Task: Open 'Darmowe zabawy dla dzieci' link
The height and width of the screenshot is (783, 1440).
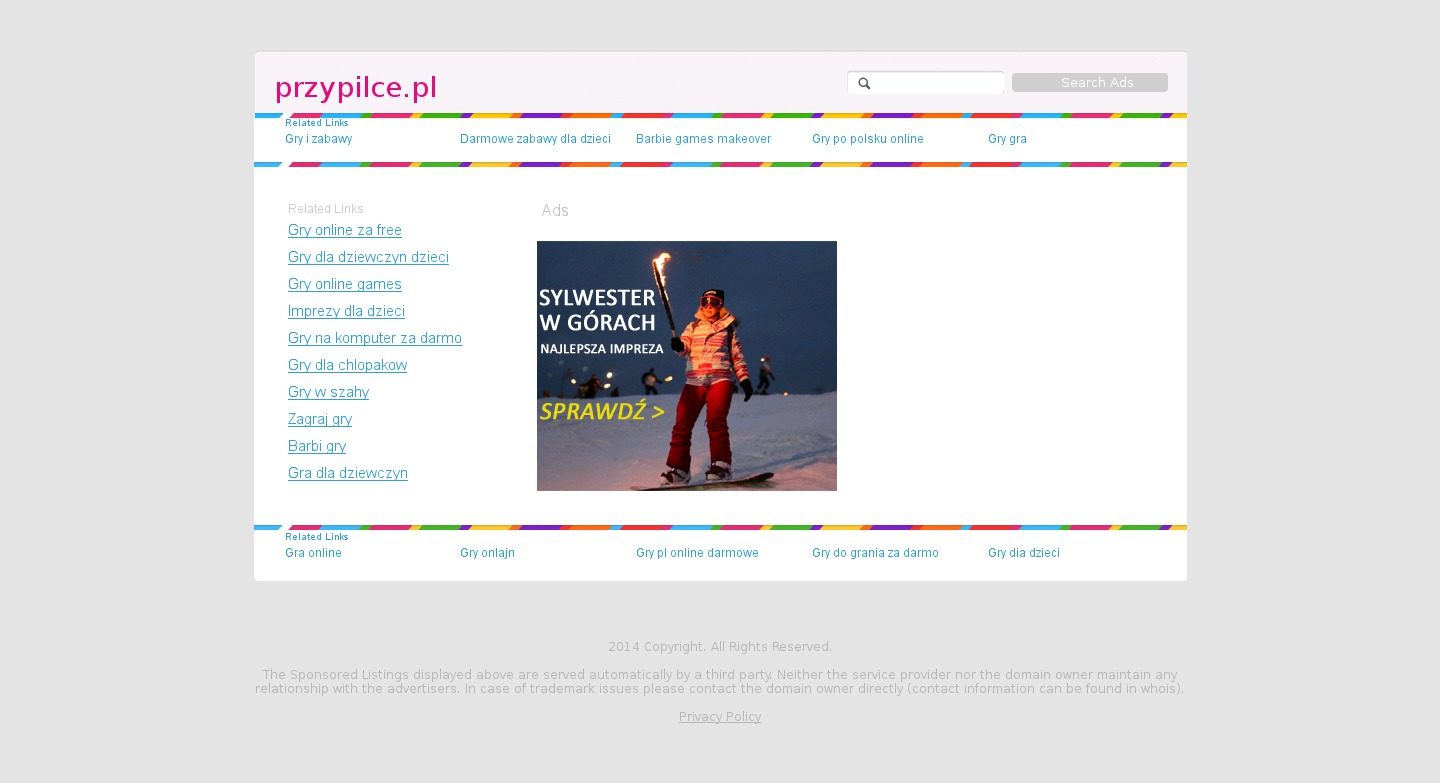Action: click(x=535, y=139)
